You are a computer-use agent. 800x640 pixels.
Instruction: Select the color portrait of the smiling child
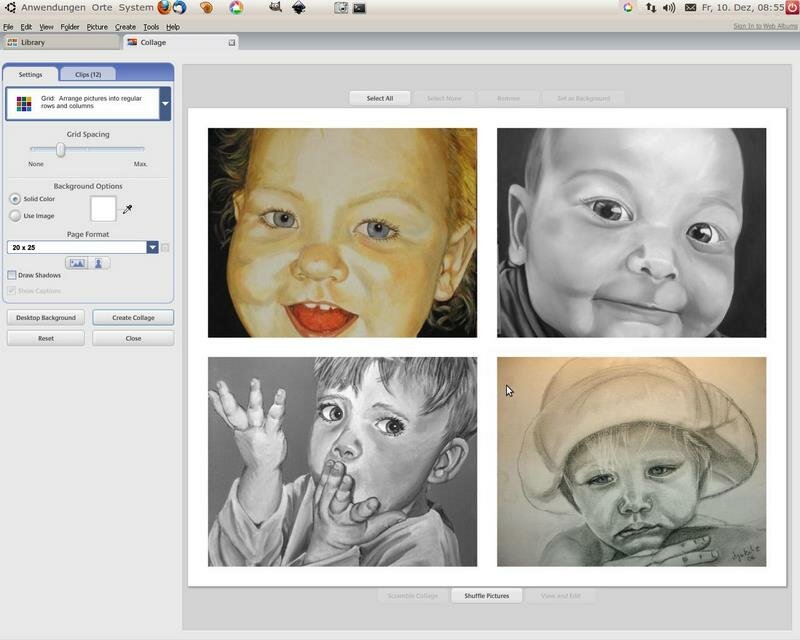342,233
